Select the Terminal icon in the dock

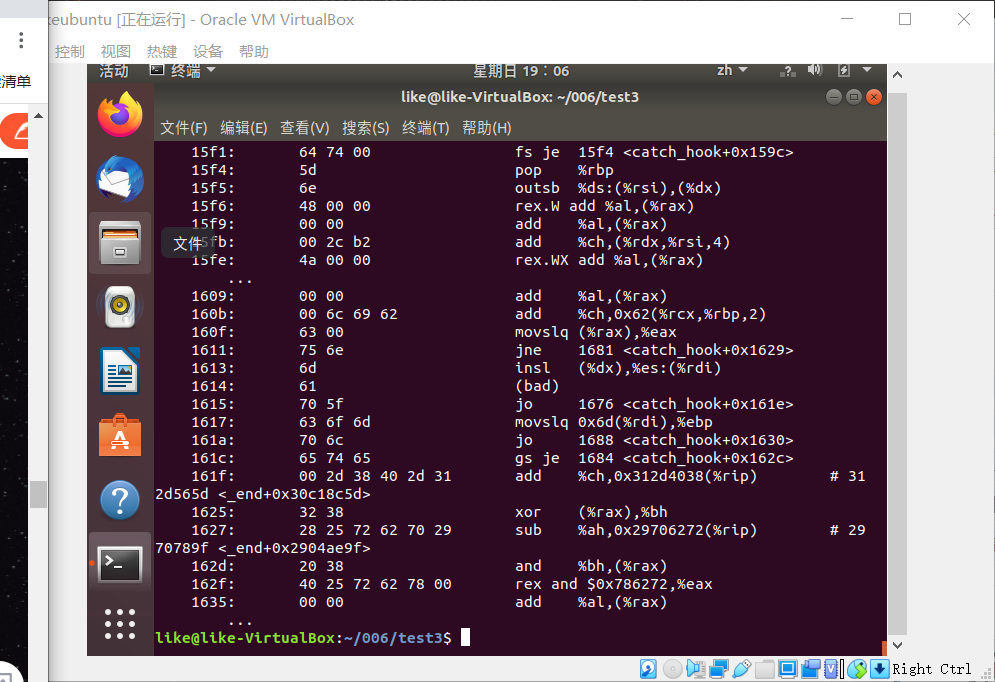pyautogui.click(x=119, y=563)
